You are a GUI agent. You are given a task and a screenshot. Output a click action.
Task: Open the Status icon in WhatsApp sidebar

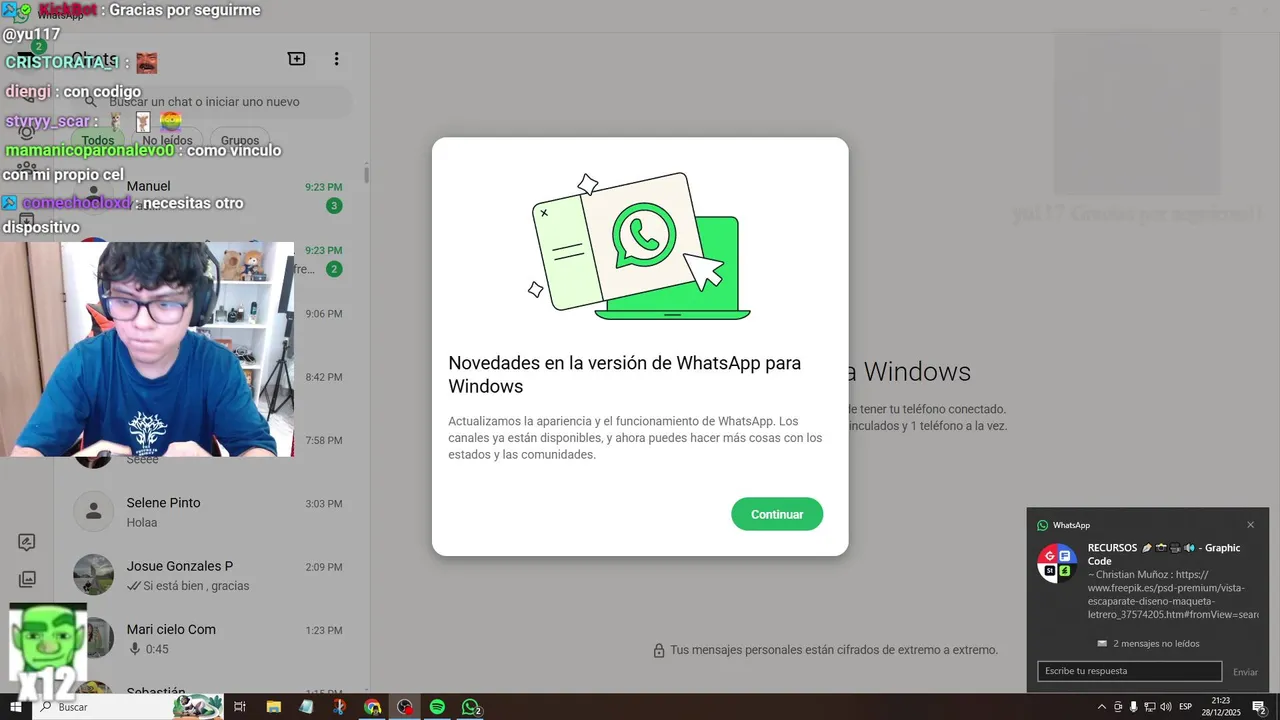point(27,132)
